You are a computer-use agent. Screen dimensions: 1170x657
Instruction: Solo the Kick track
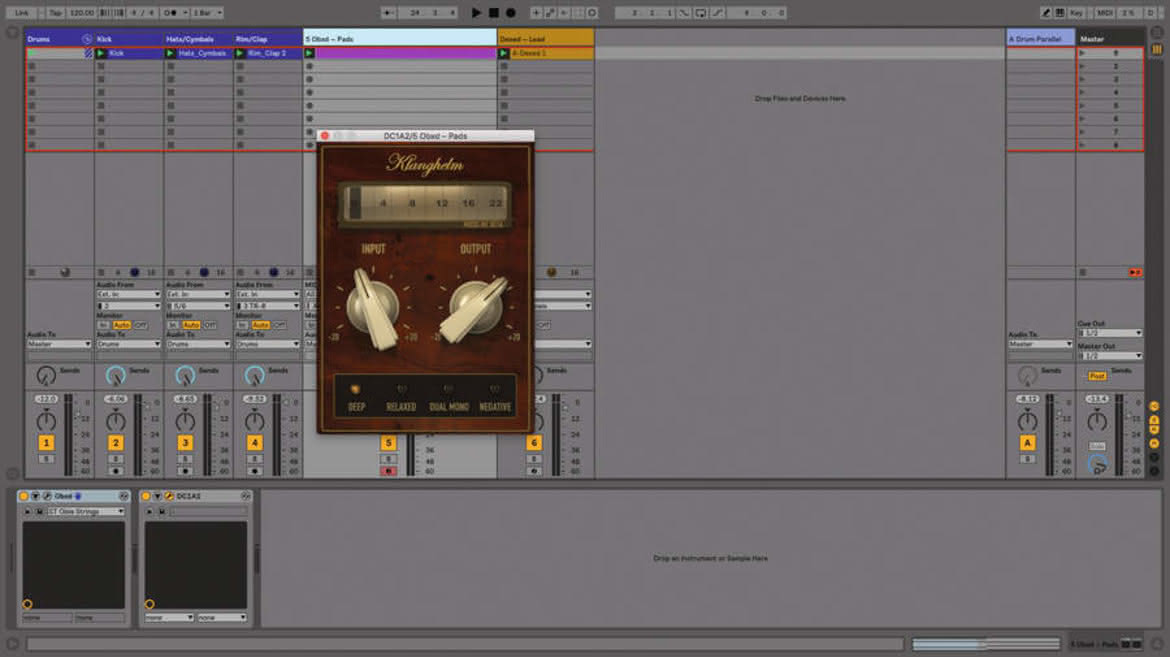116,459
